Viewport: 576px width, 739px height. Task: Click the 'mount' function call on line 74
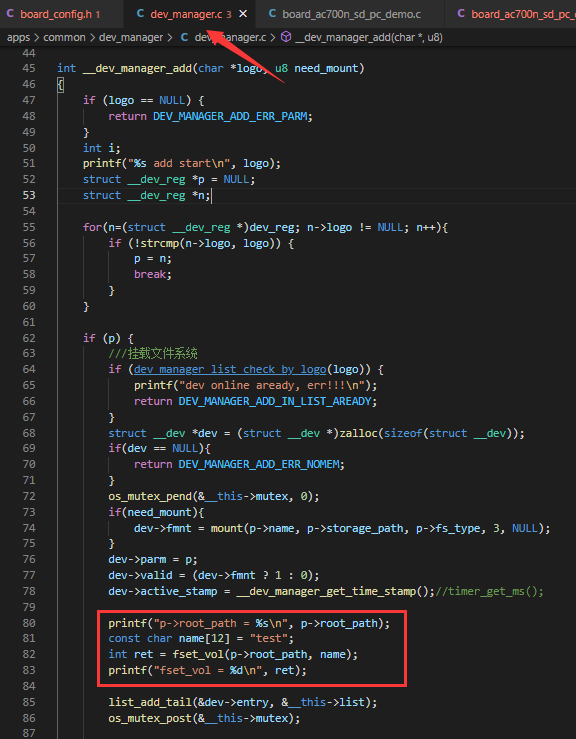tap(226, 528)
